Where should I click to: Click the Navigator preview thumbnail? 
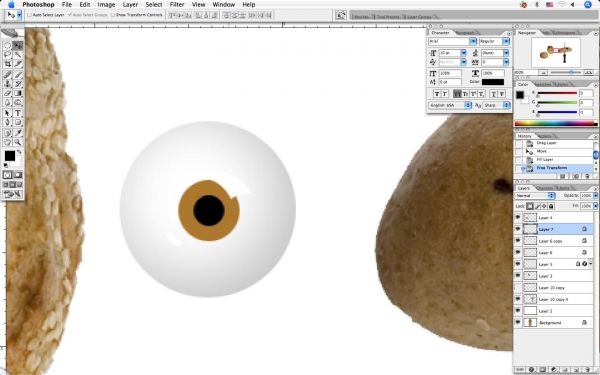[556, 53]
